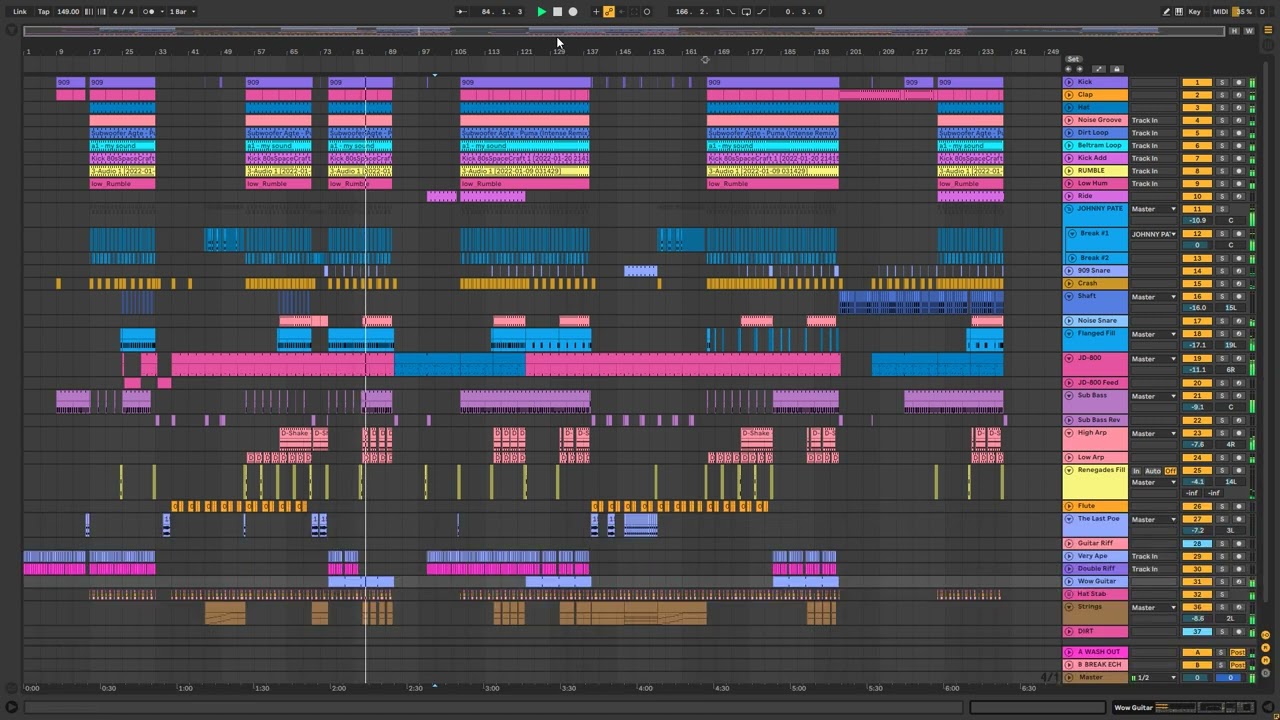
Task: Toggle Follow playback icon
Action: (461, 12)
